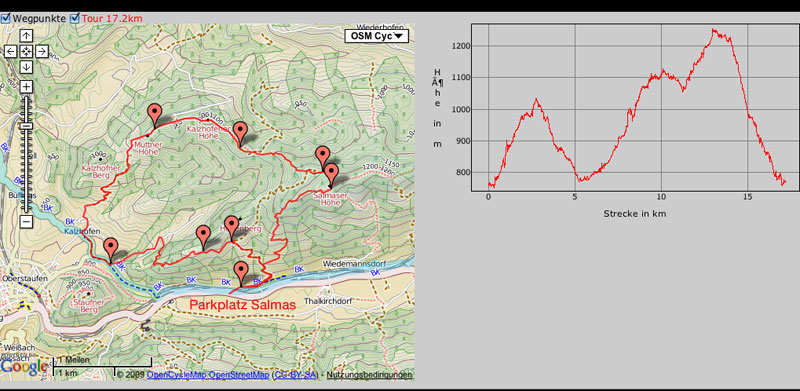Click the upper waypoint marker above Salmaser Höhe

(x=322, y=158)
